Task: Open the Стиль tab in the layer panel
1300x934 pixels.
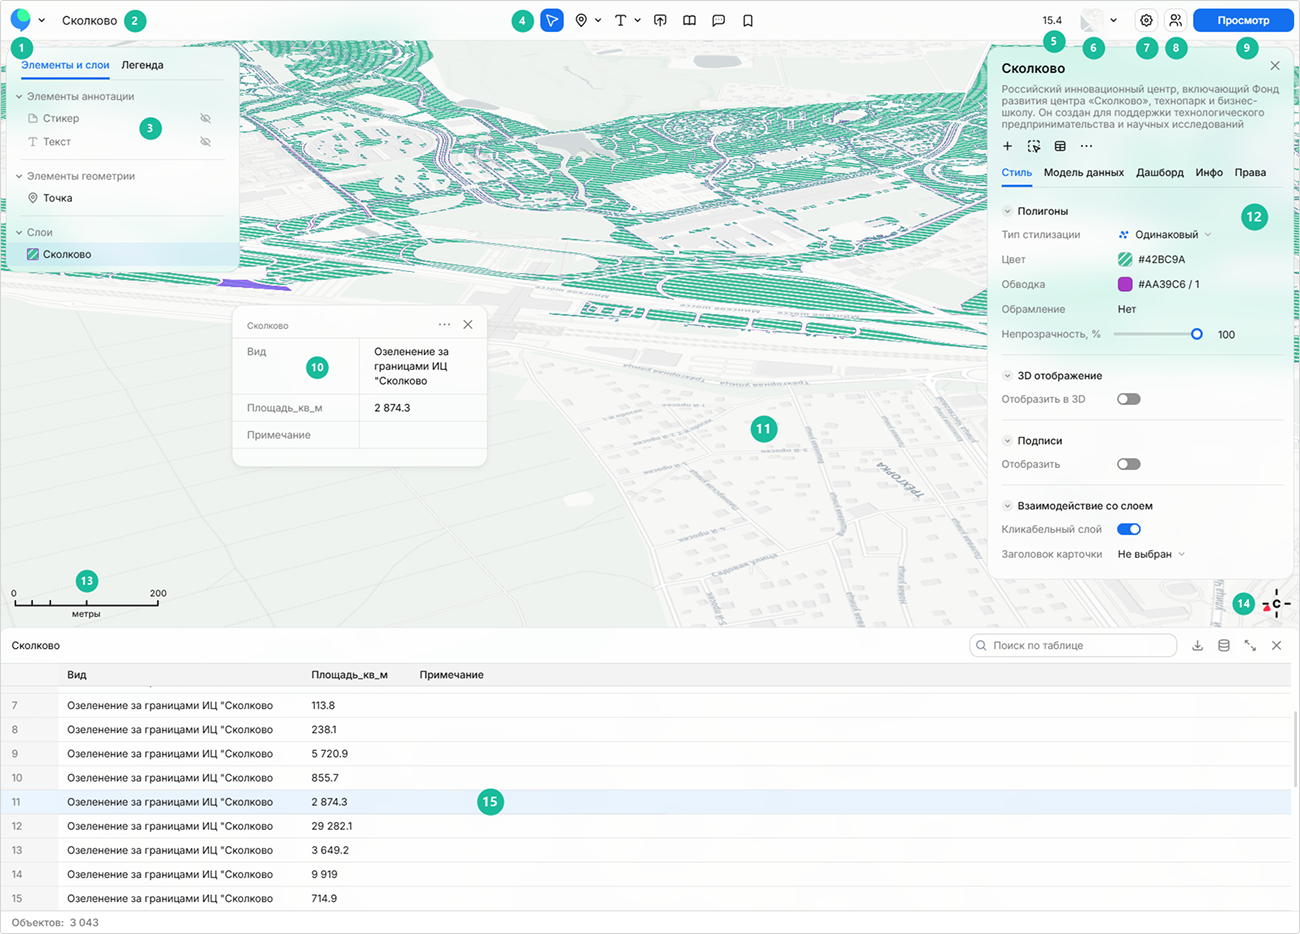Action: tap(1017, 172)
